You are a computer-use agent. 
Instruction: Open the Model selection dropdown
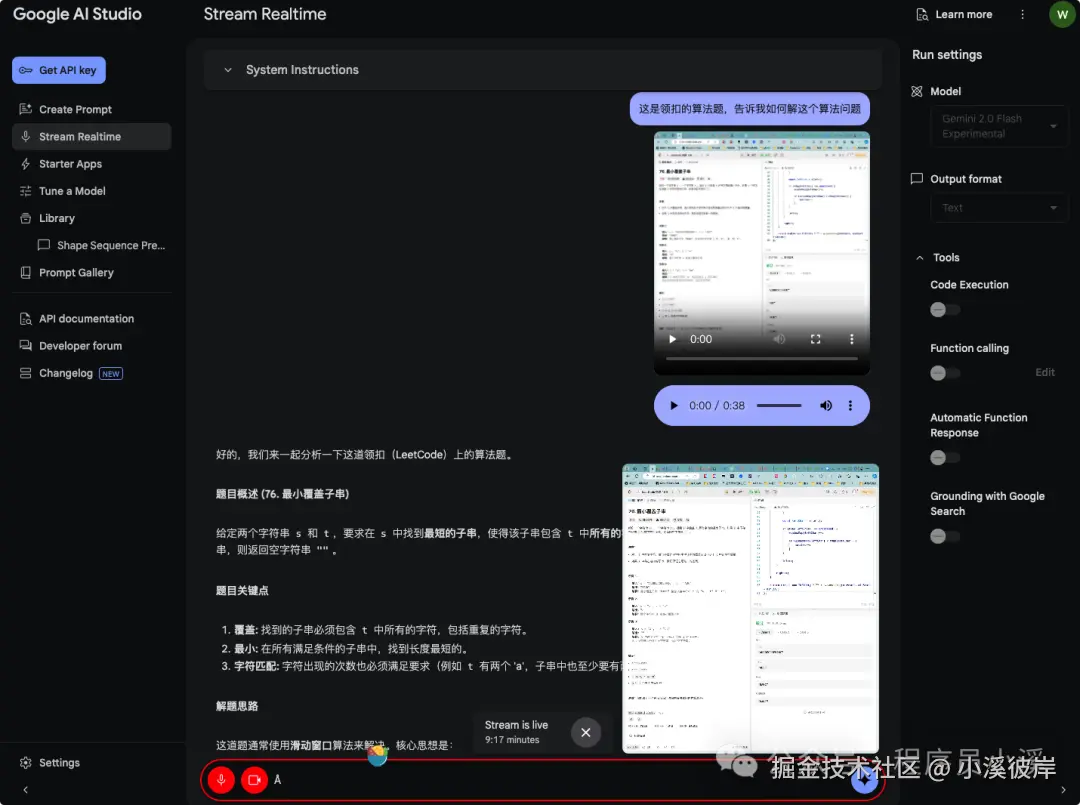coord(998,125)
